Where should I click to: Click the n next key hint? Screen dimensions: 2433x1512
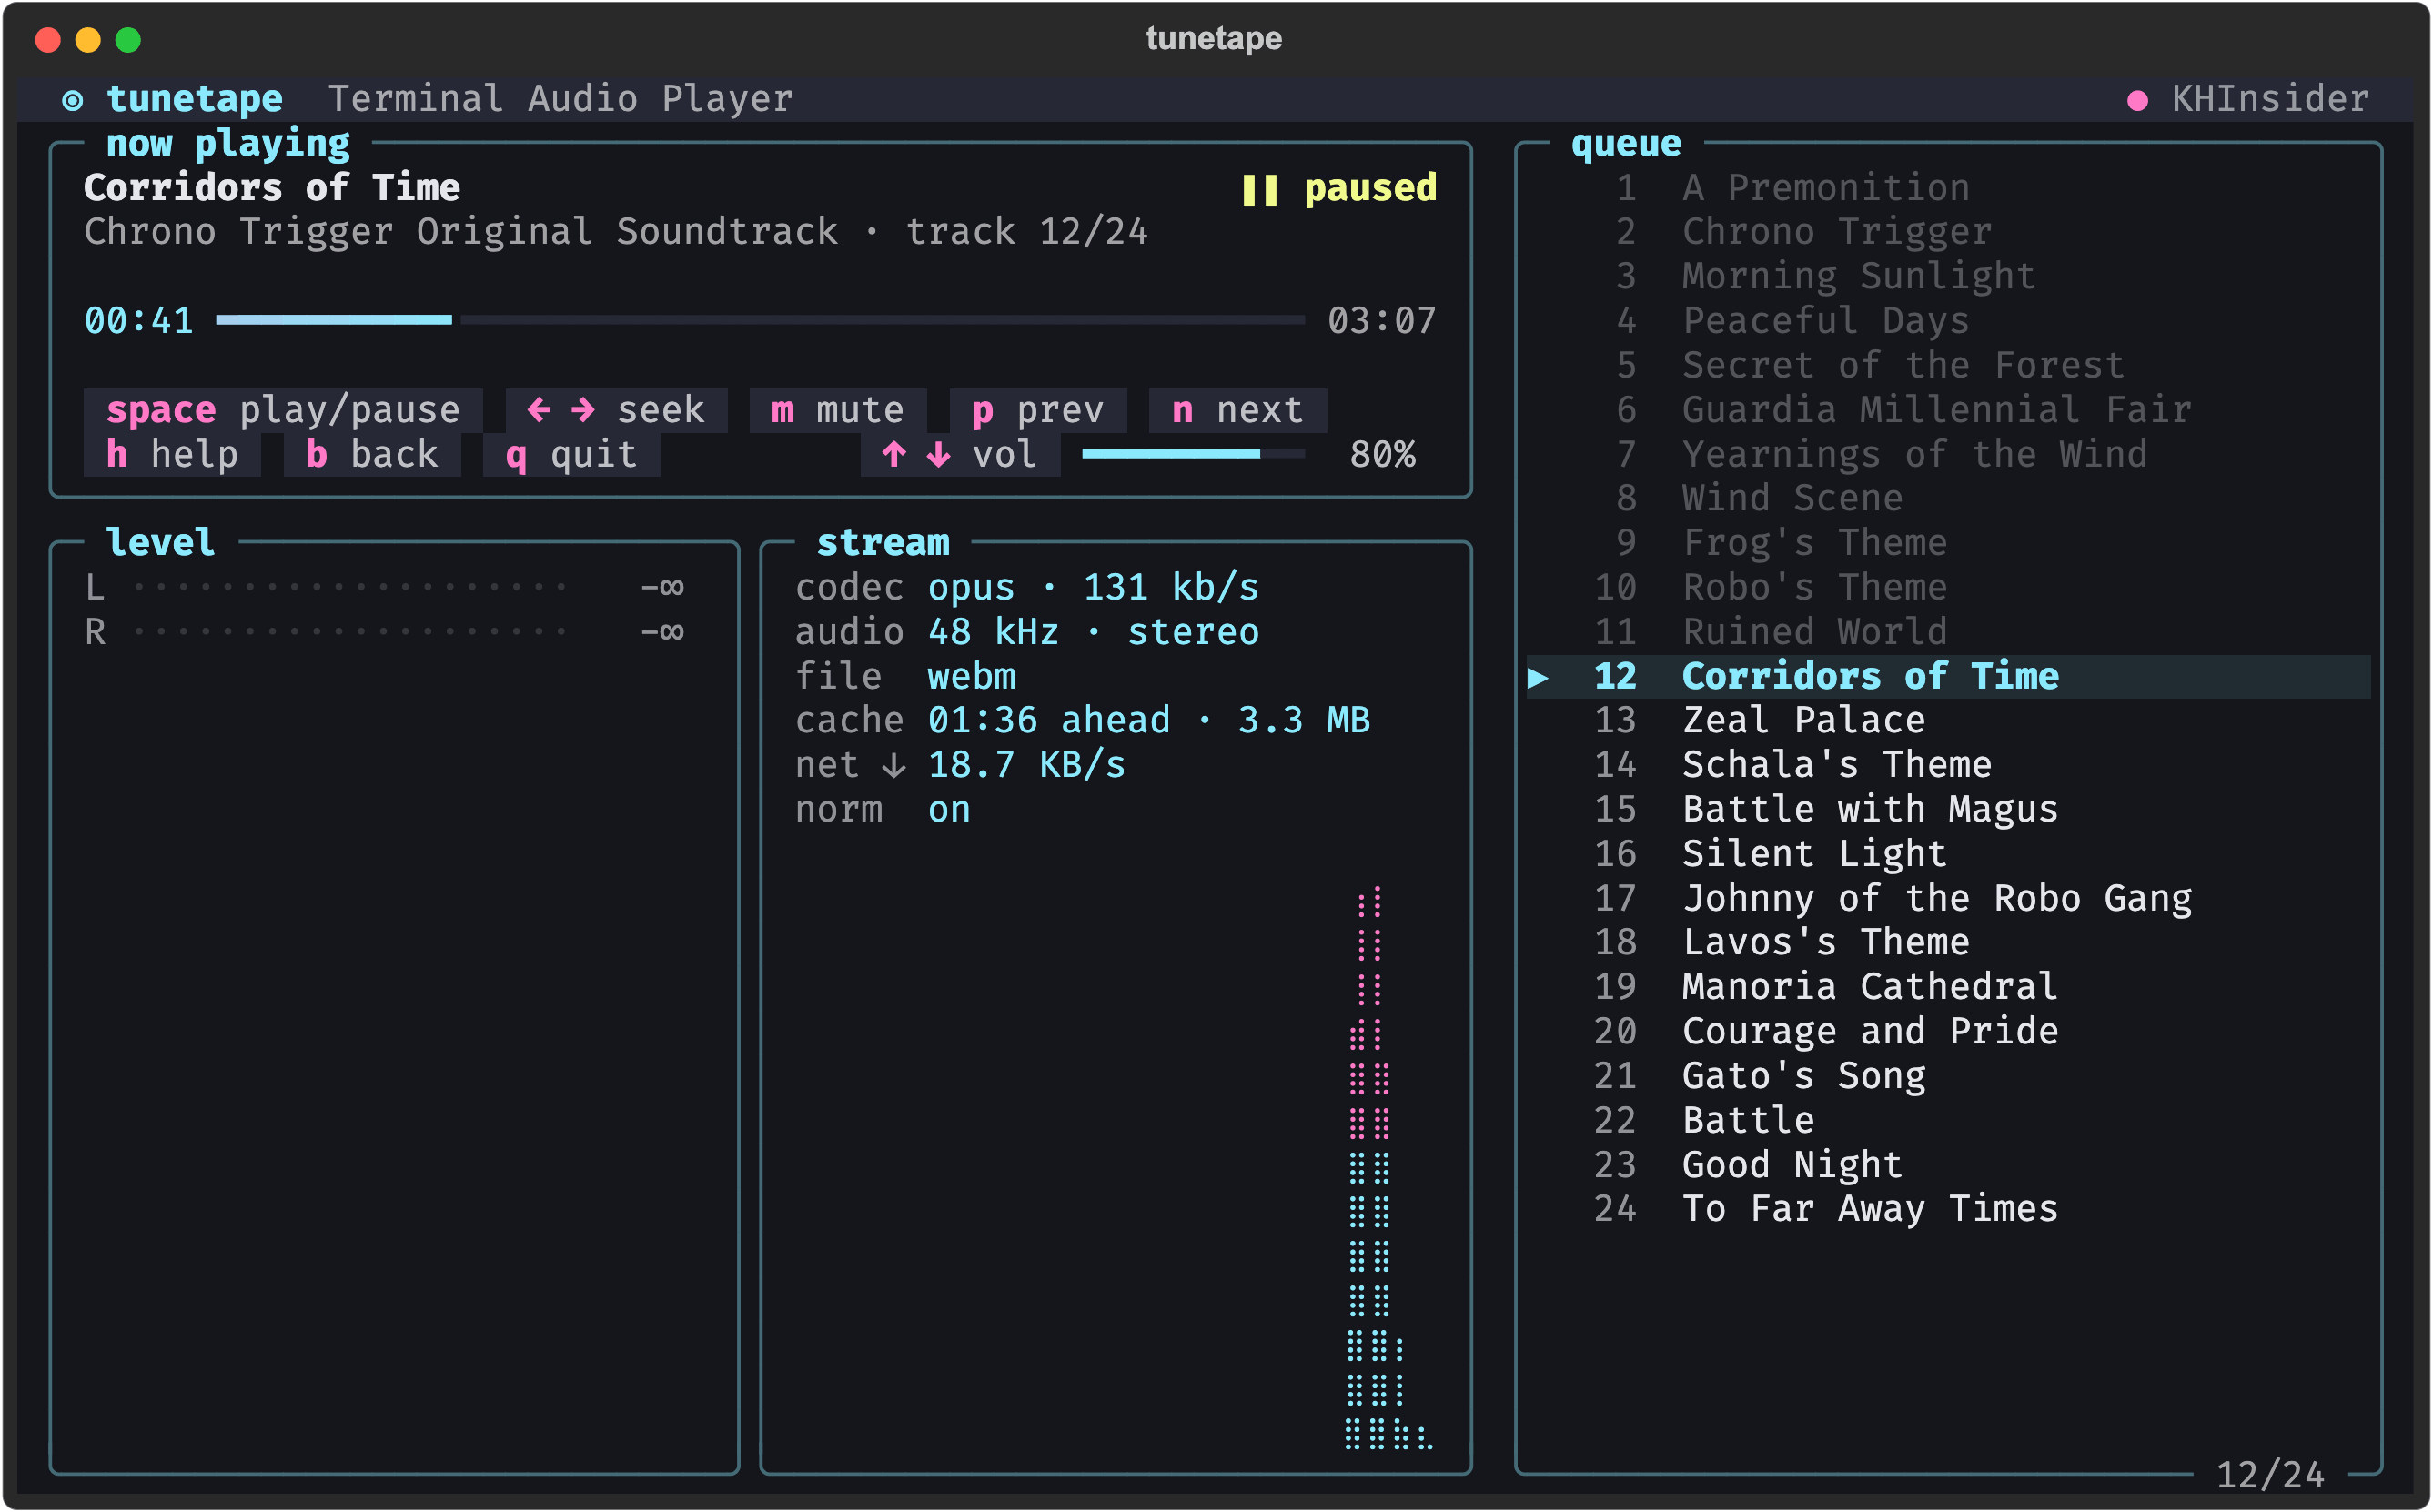tap(1238, 410)
